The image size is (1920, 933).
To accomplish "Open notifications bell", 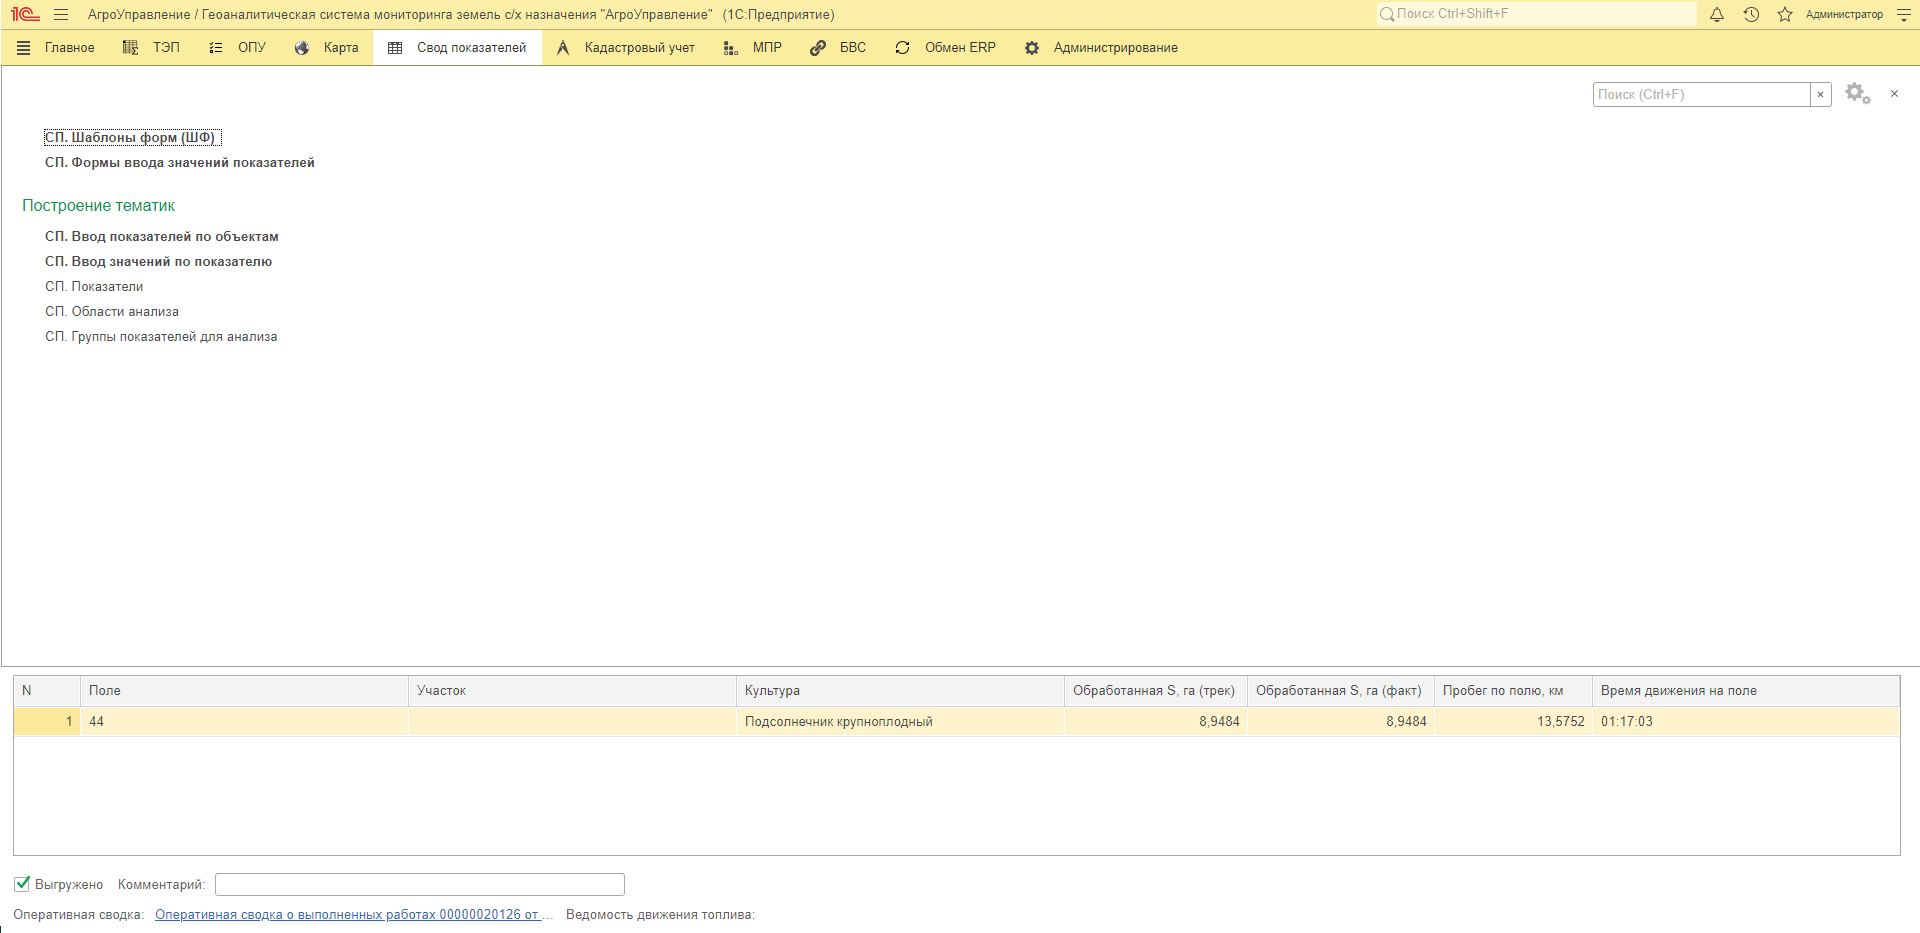I will [x=1717, y=14].
